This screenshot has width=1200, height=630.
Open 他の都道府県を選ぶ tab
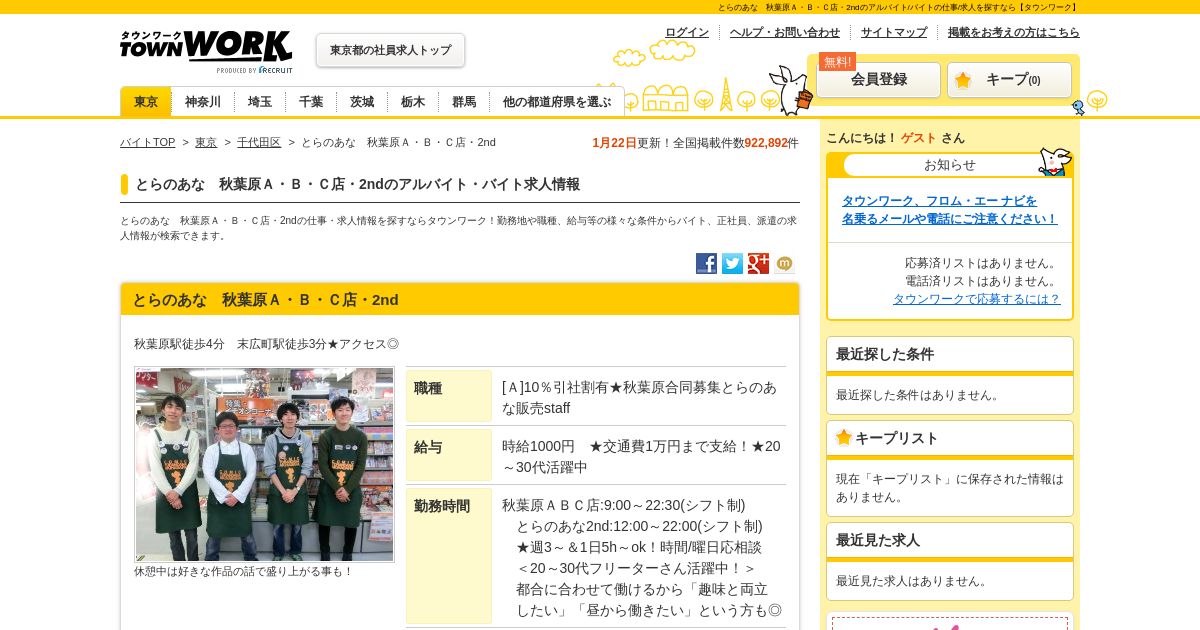(x=557, y=101)
